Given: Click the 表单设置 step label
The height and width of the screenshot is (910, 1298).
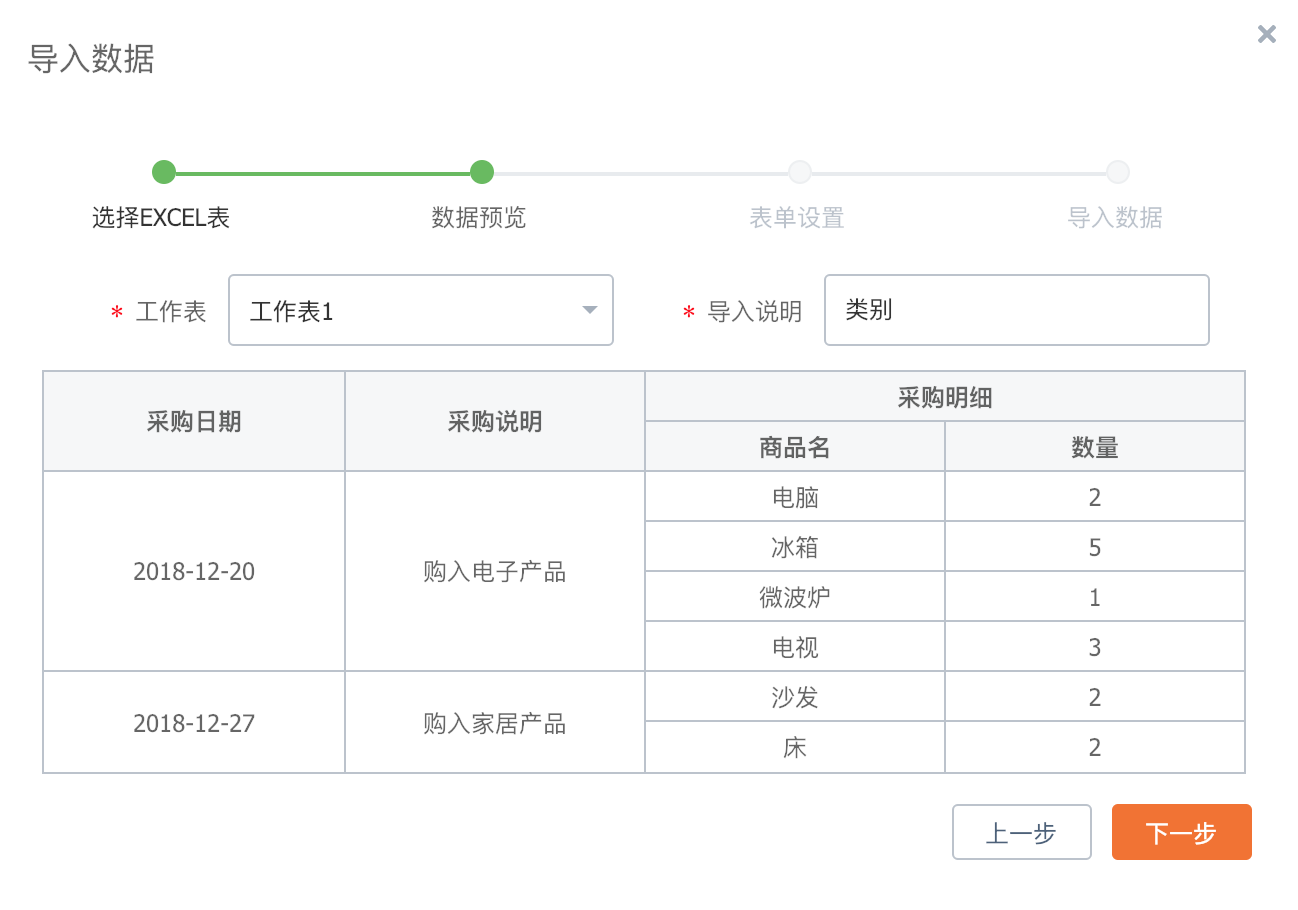Looking at the screenshot, I should coord(797,218).
